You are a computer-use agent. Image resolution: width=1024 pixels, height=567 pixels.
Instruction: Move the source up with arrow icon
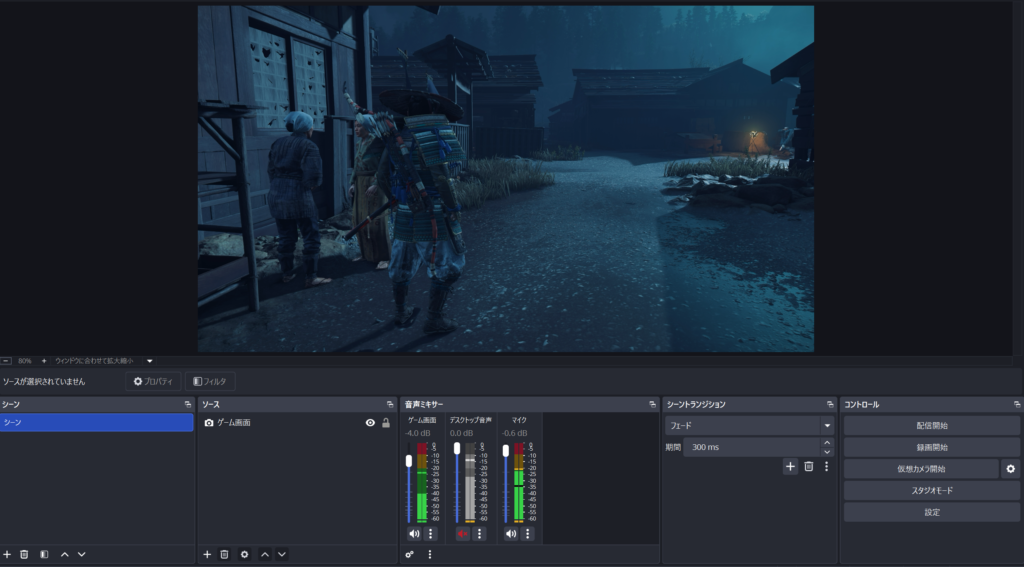pos(265,554)
